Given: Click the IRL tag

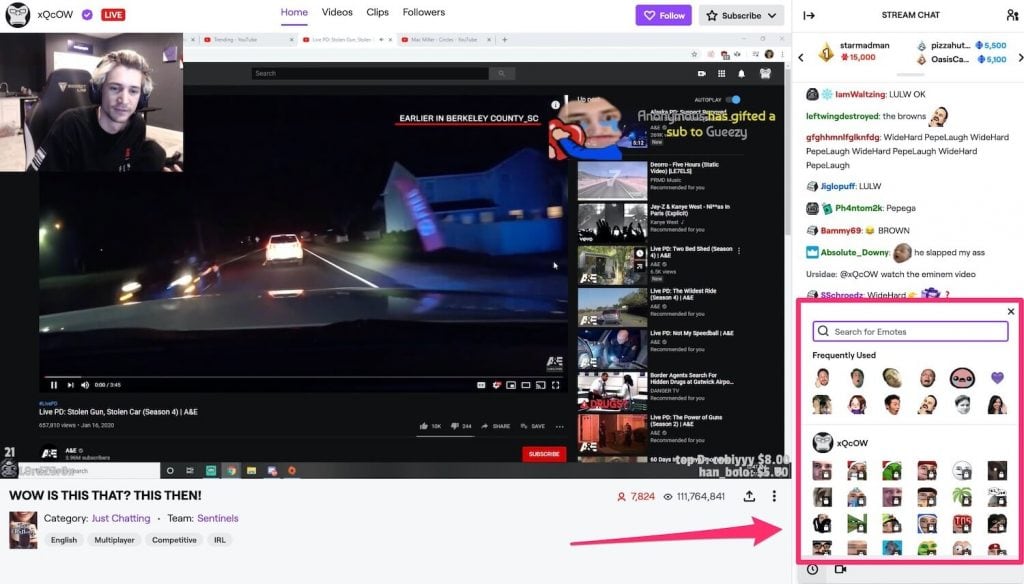Looking at the screenshot, I should pyautogui.click(x=219, y=540).
